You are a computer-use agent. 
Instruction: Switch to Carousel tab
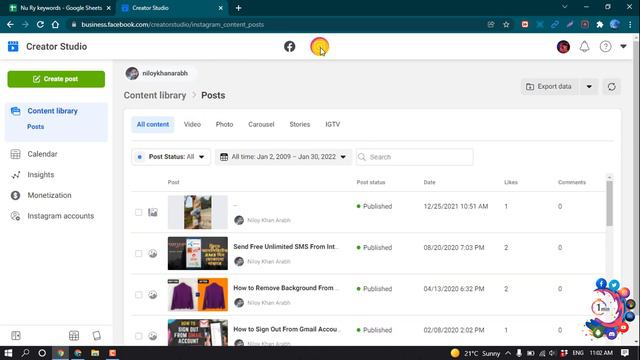[261, 124]
